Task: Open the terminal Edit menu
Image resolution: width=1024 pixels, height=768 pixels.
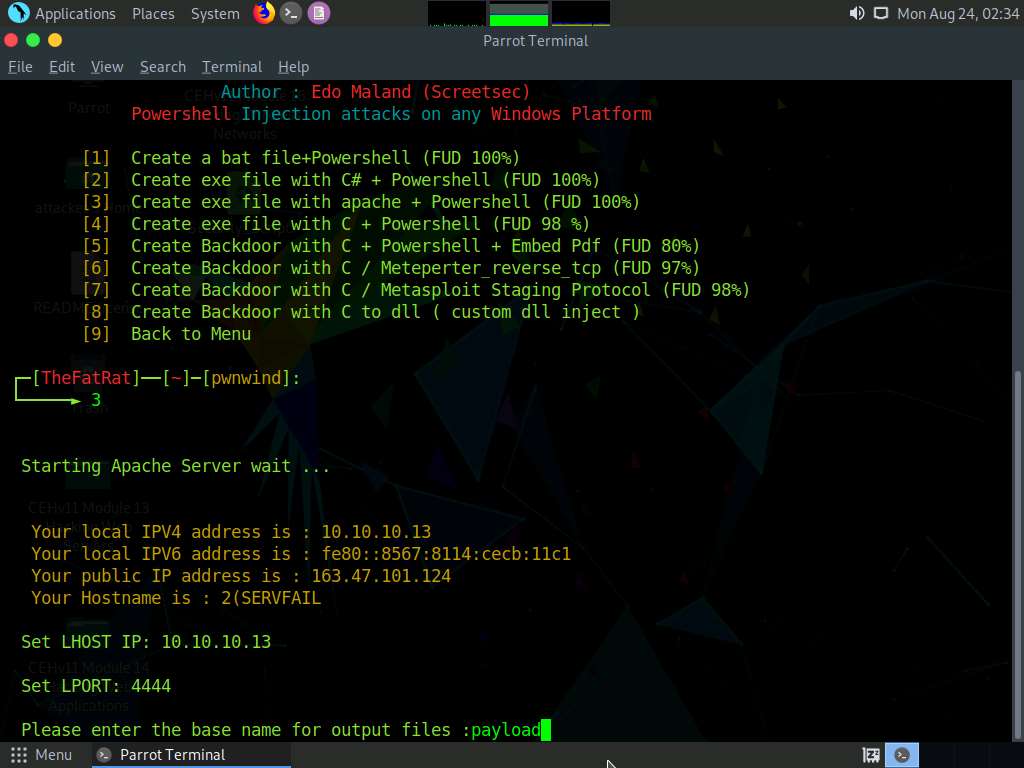Action: 62,67
